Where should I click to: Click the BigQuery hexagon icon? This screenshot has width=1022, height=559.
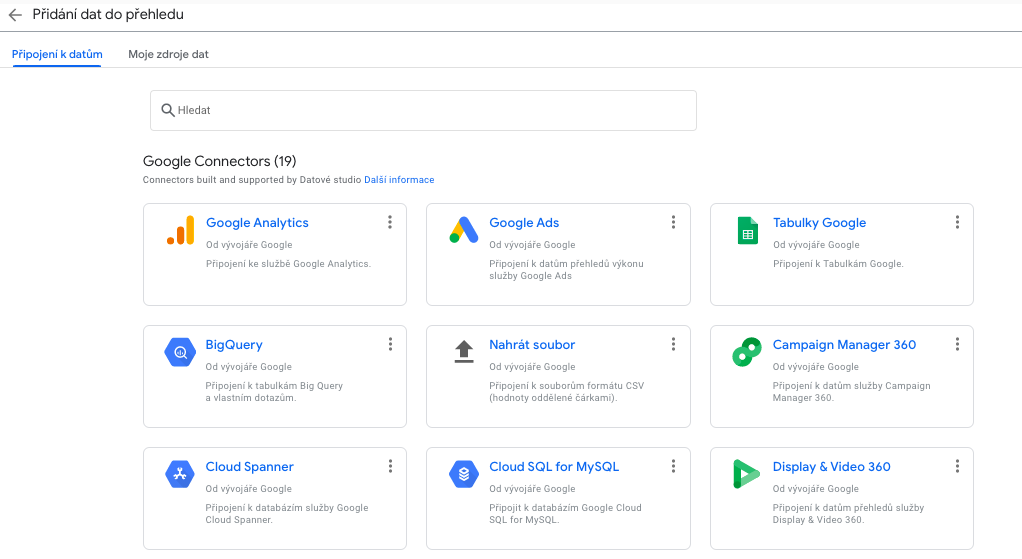click(x=180, y=352)
